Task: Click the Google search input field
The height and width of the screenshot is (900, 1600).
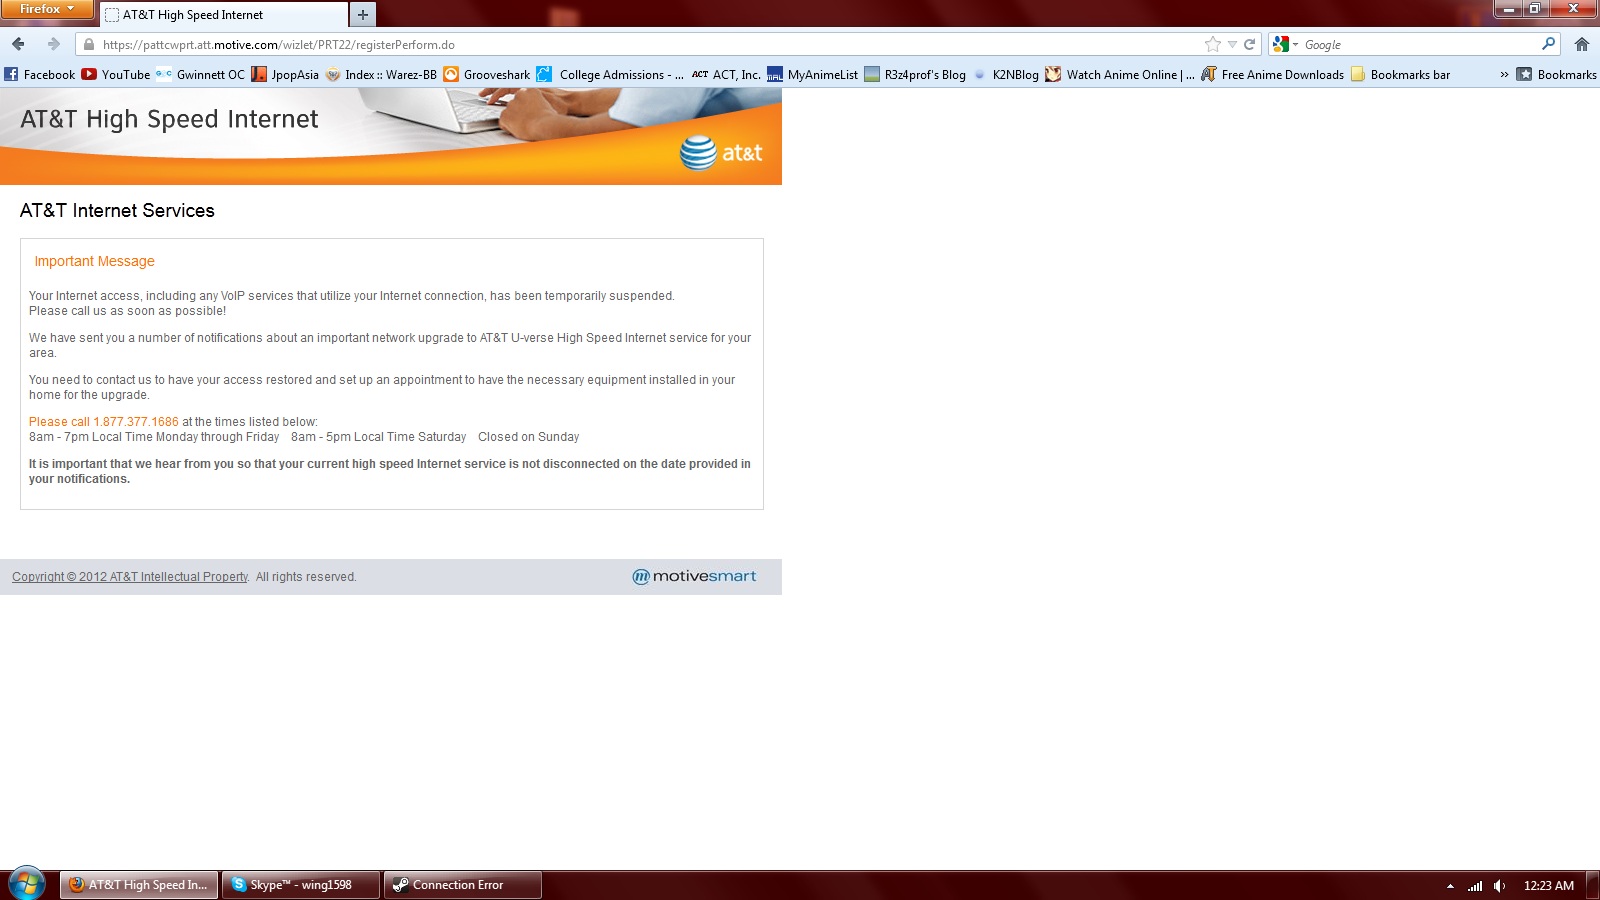Action: click(1420, 44)
